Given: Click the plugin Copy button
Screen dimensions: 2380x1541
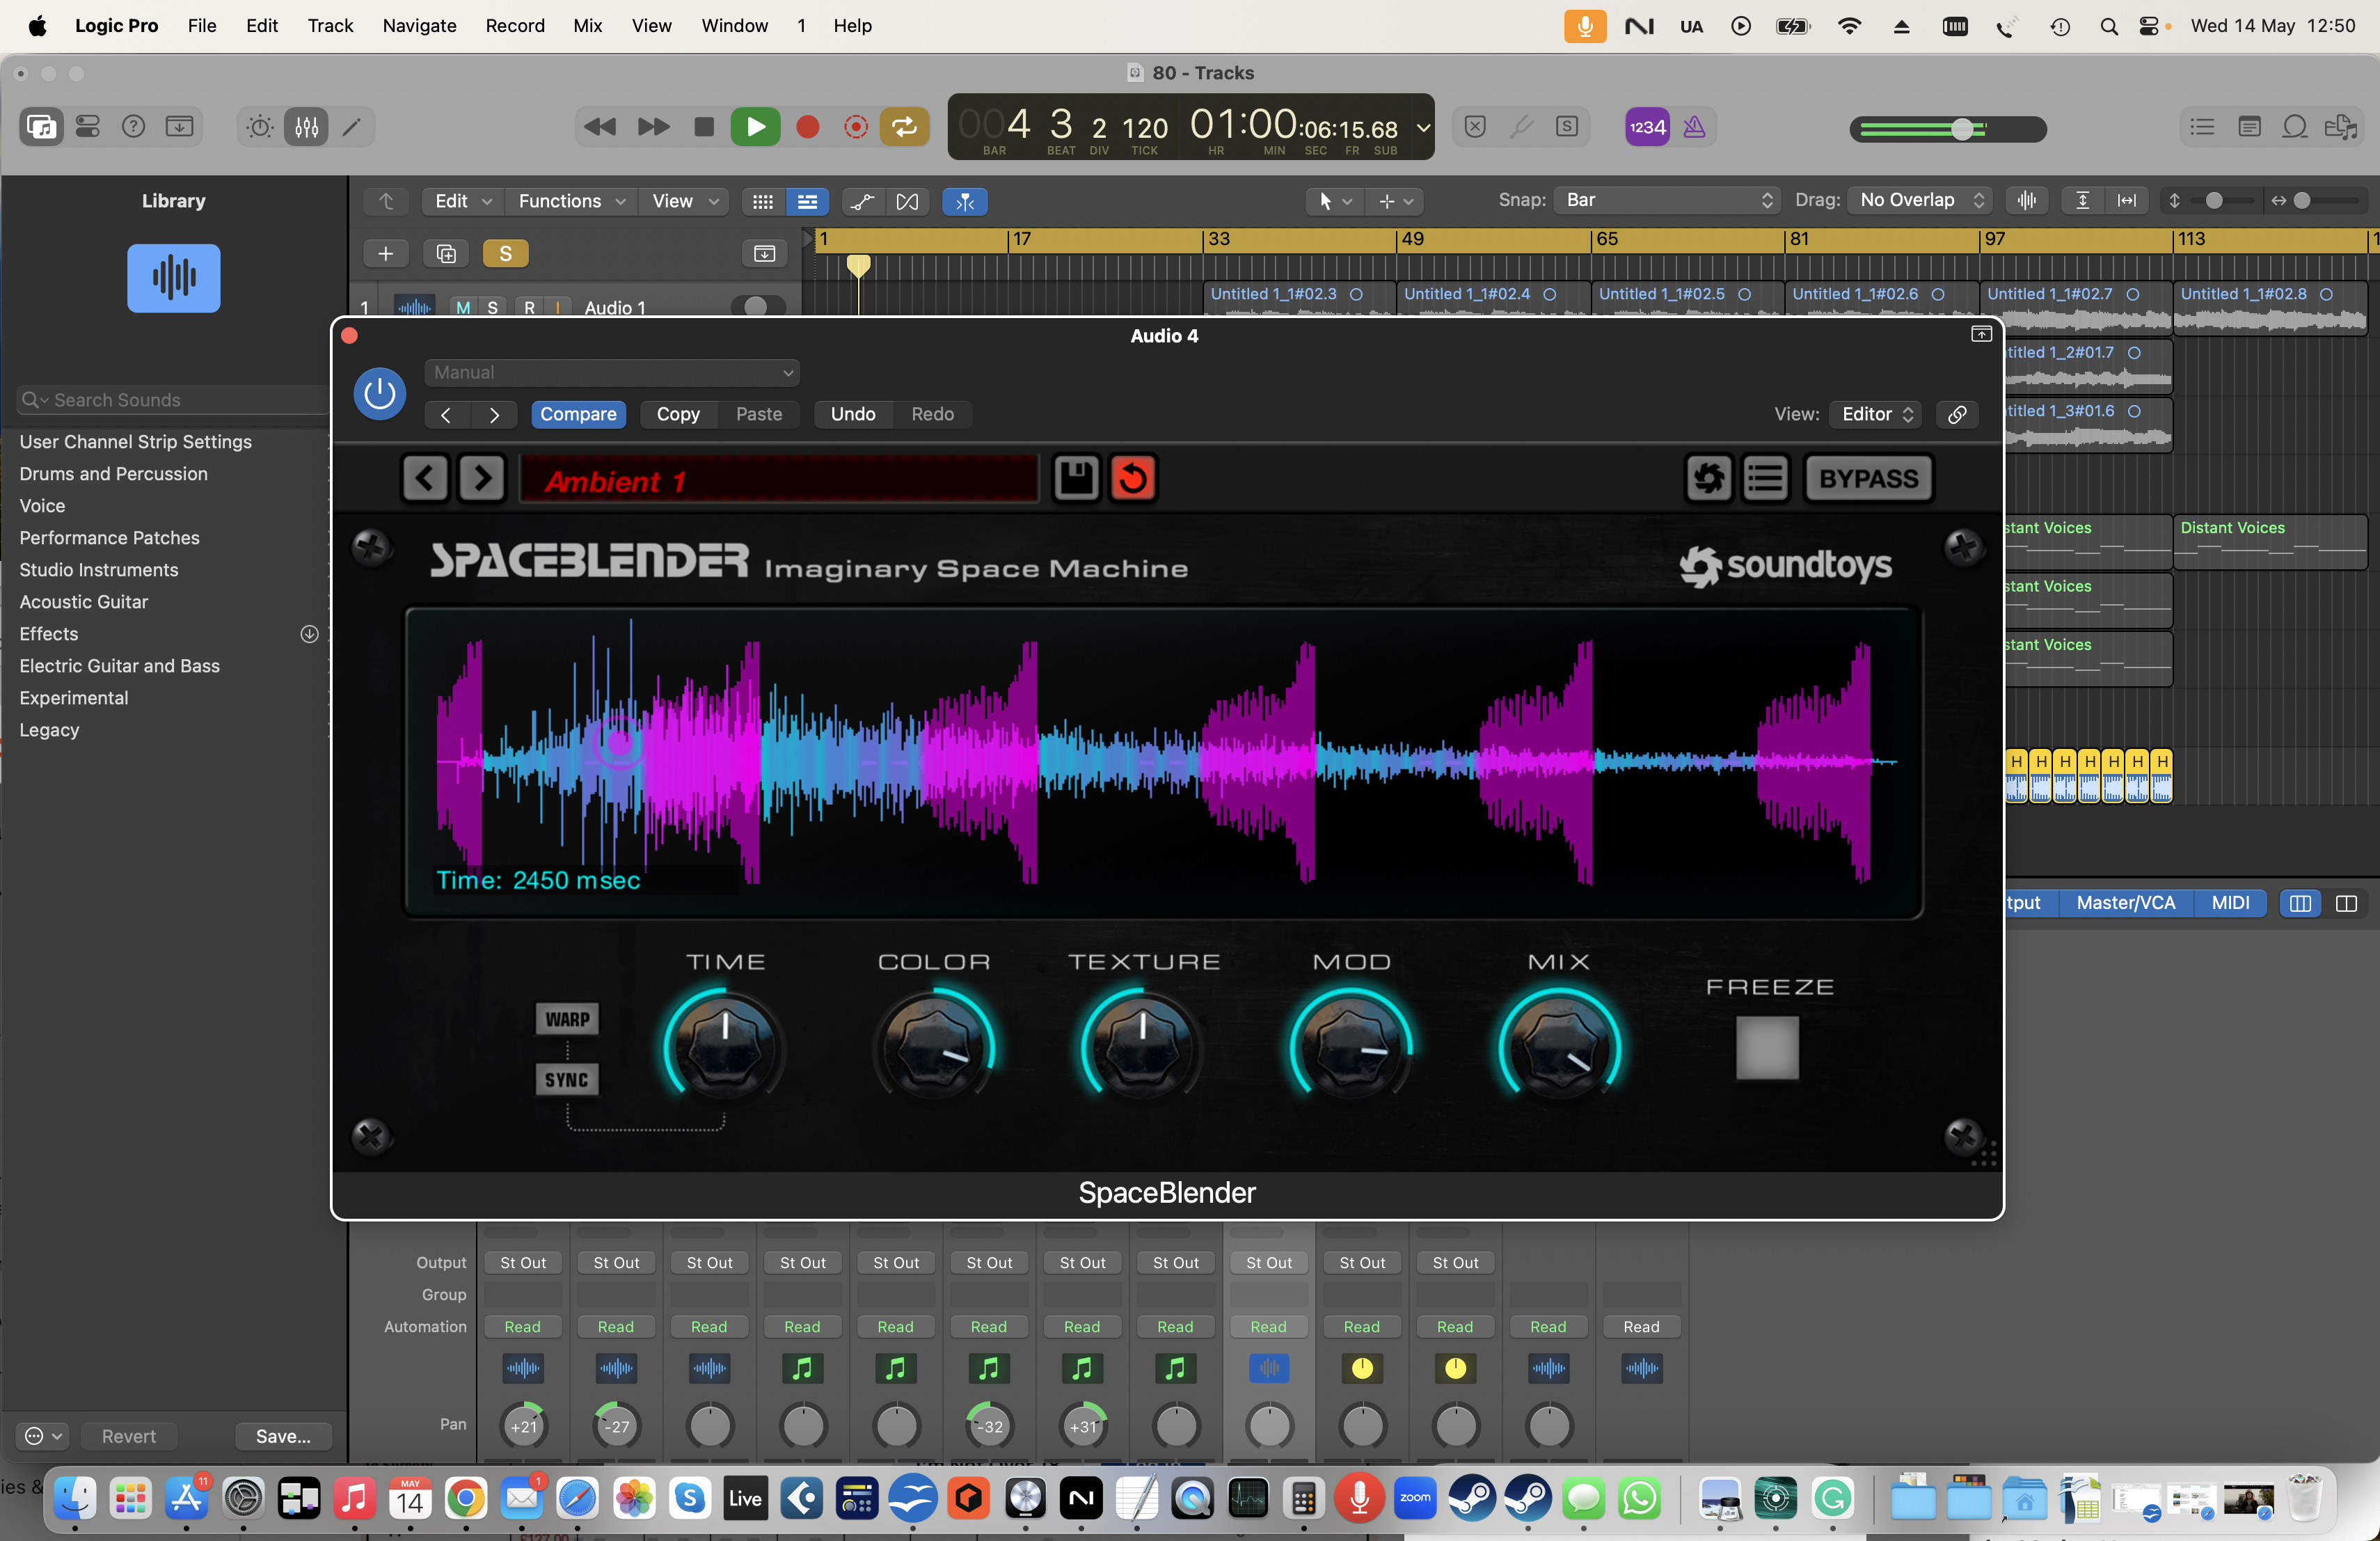Looking at the screenshot, I should [x=678, y=414].
